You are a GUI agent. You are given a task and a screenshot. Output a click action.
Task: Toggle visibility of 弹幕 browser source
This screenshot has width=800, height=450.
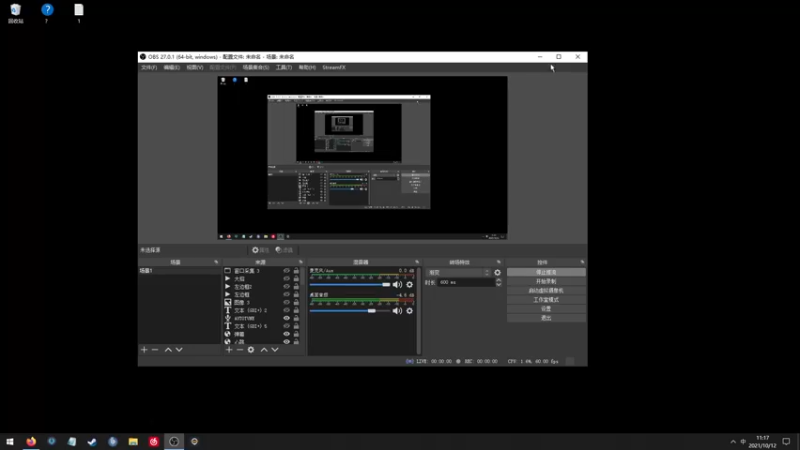click(286, 334)
